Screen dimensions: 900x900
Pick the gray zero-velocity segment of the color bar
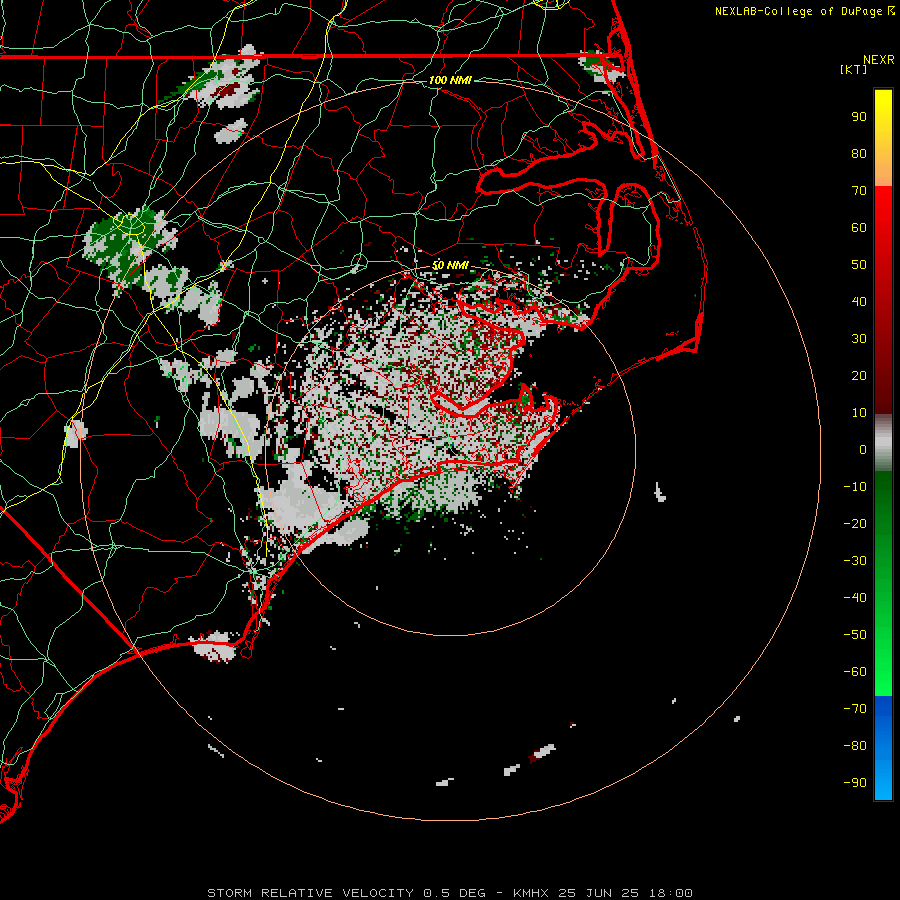(883, 443)
